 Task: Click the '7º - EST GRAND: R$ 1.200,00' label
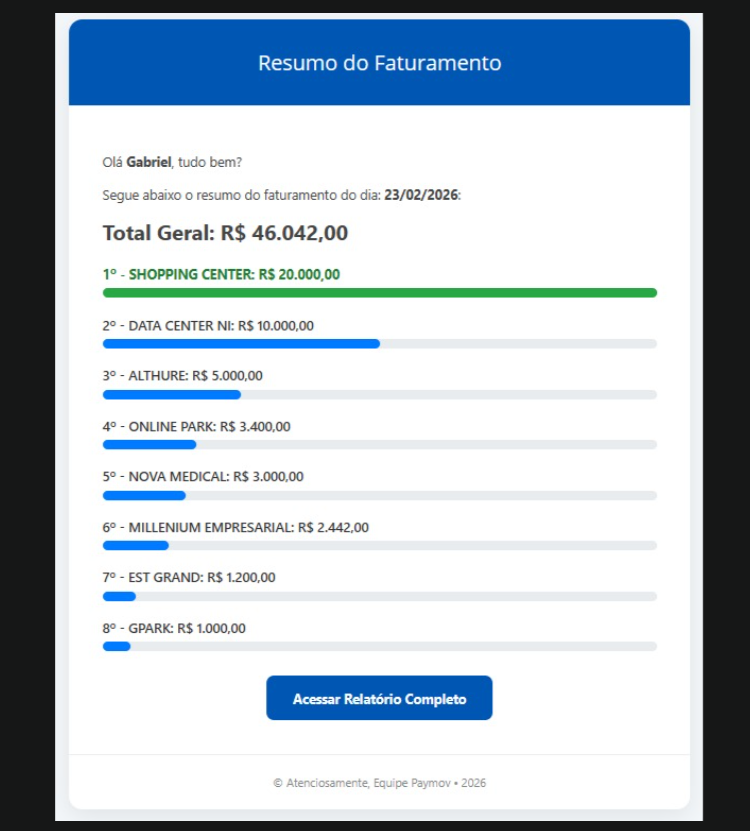(x=189, y=577)
